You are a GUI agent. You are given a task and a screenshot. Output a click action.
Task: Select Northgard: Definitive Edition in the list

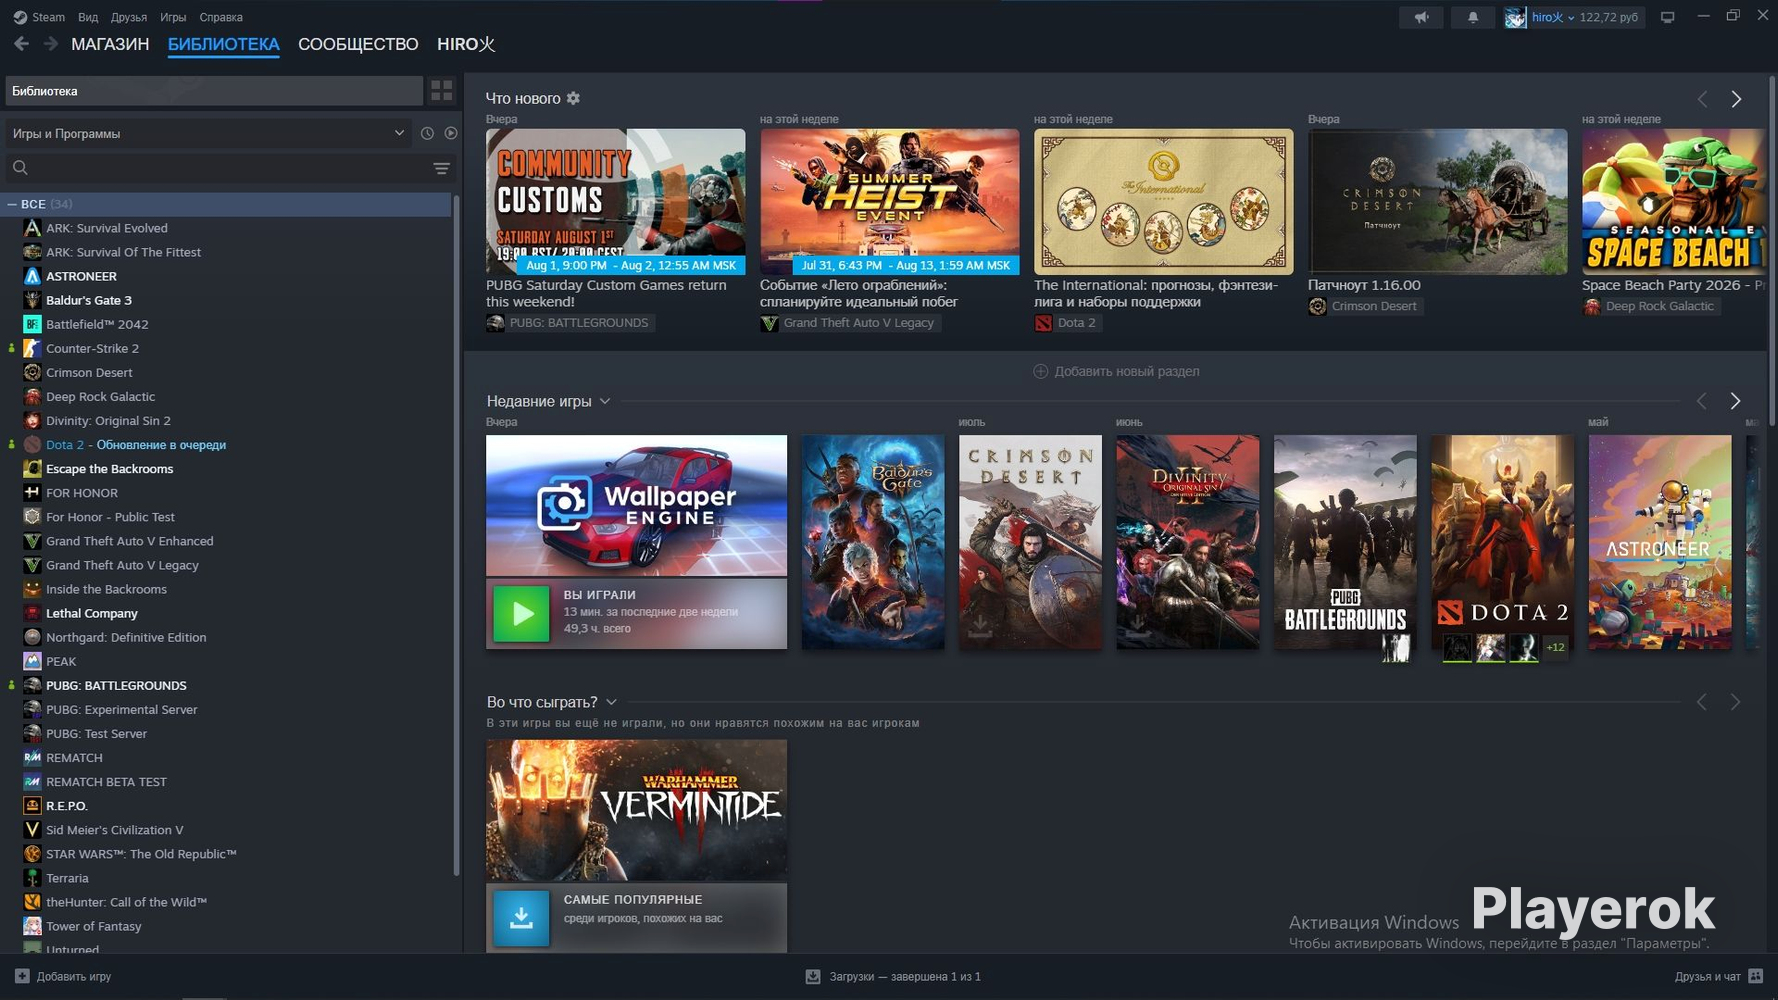pyautogui.click(x=126, y=637)
